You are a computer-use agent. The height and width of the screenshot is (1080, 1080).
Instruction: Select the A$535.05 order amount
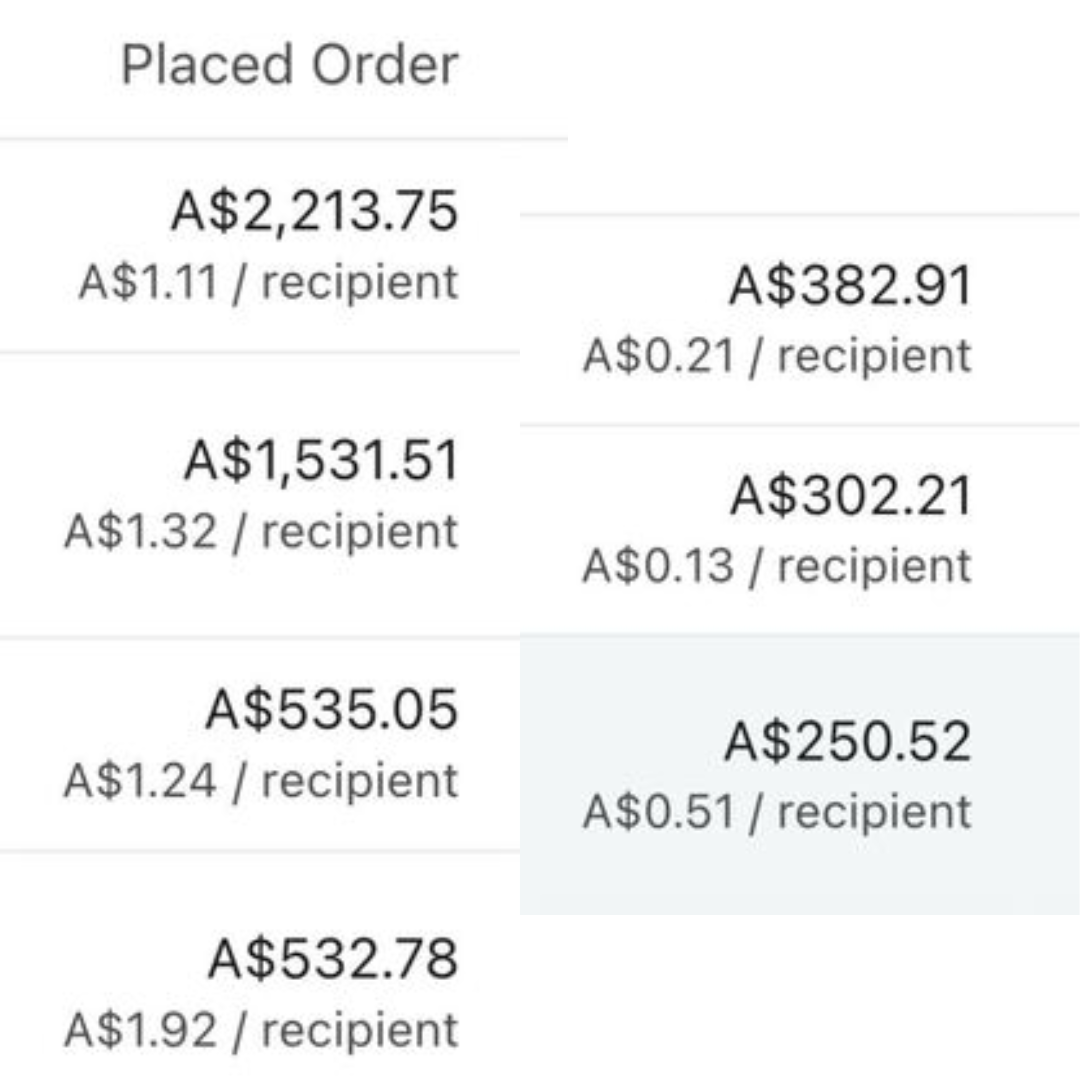[x=331, y=709]
